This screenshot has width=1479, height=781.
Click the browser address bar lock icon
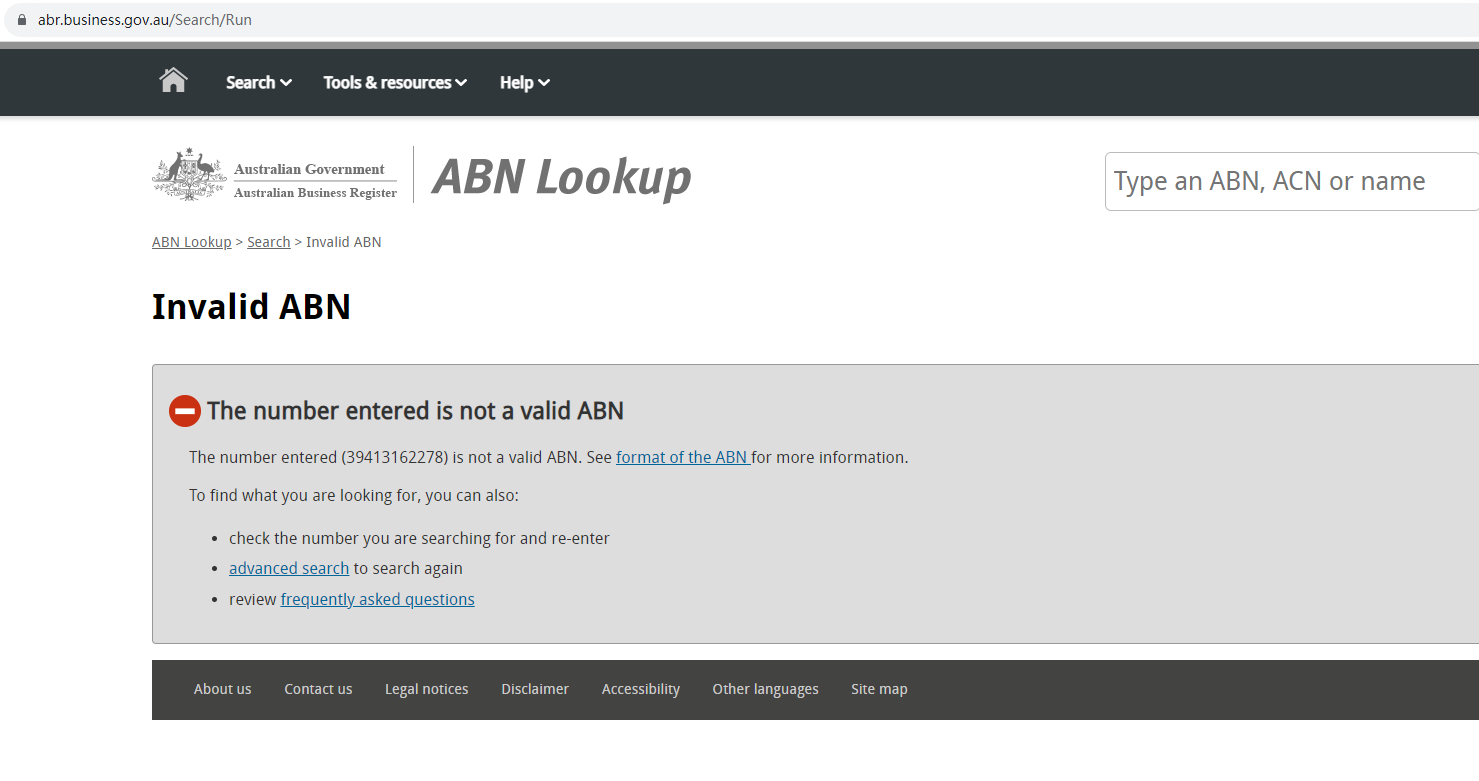point(22,20)
